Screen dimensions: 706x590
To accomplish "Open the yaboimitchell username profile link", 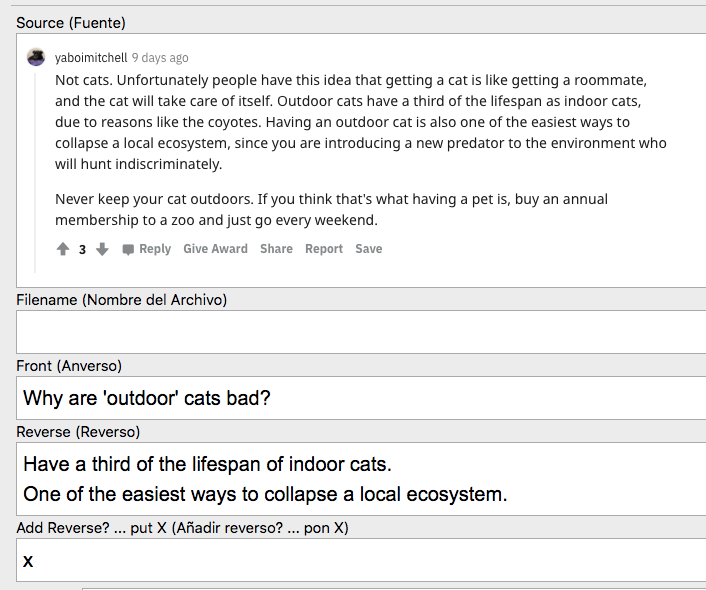I will (x=91, y=58).
